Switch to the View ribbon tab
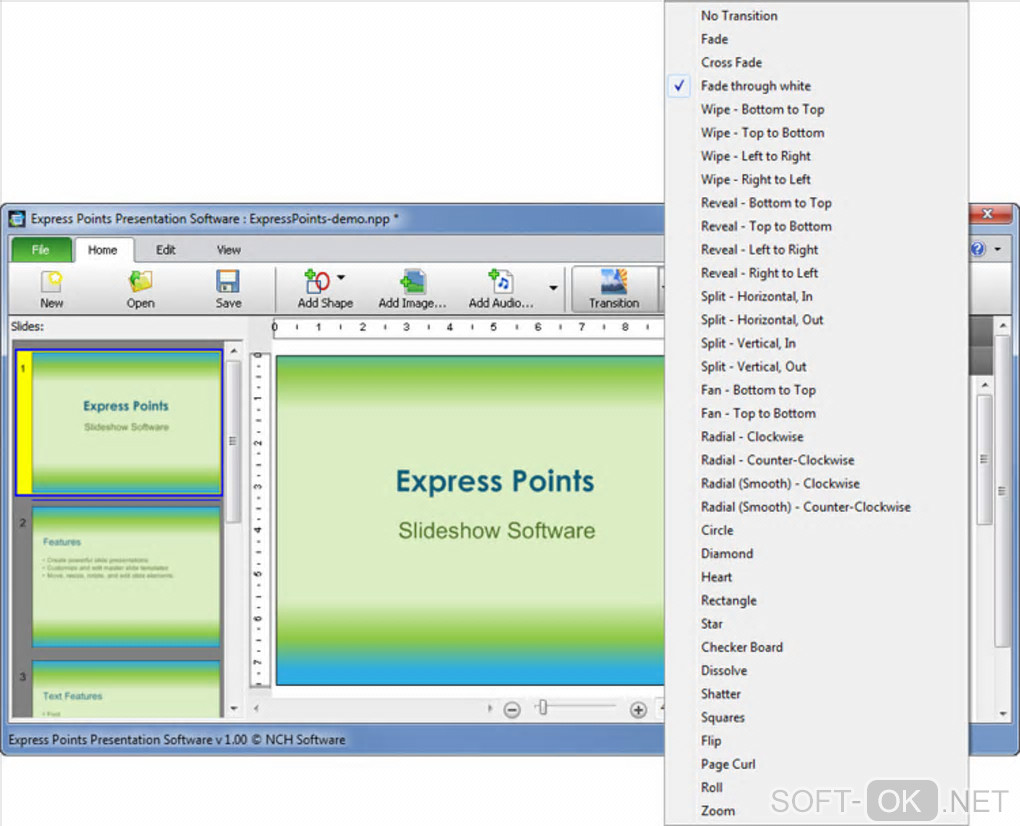Screen dimensions: 1020x826 tap(228, 250)
